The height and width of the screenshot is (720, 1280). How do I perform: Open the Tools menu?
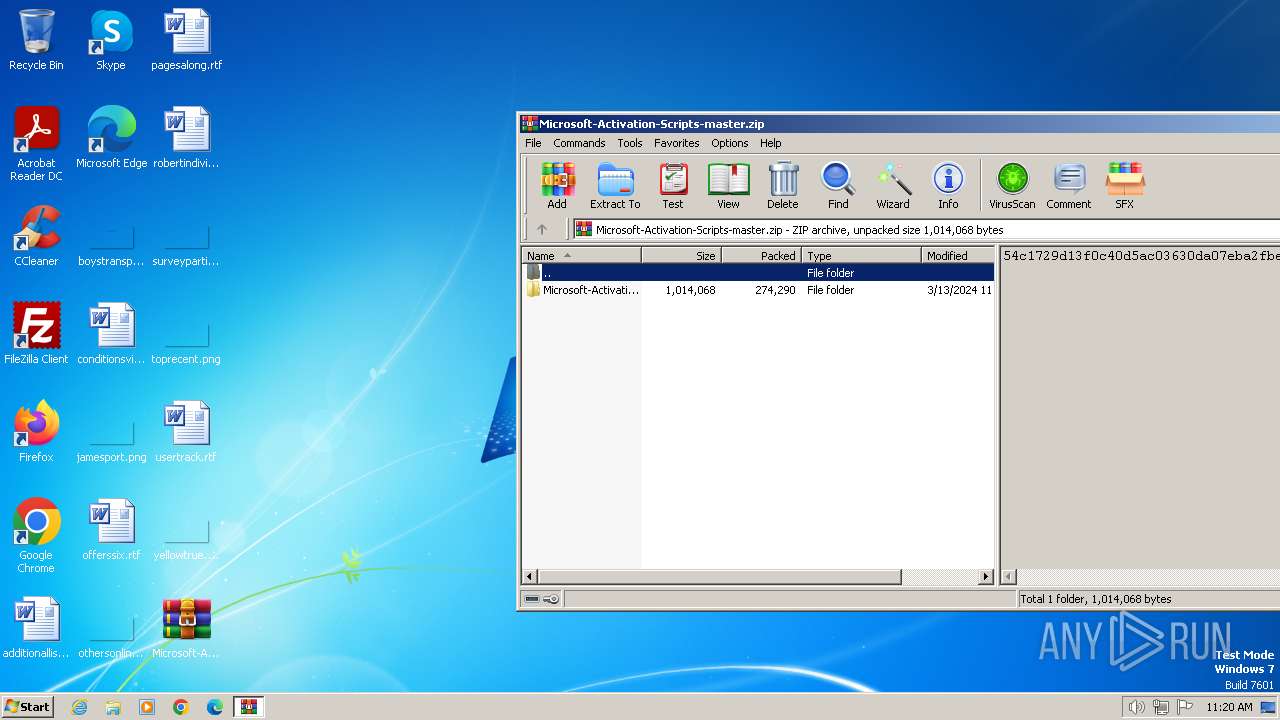[630, 143]
